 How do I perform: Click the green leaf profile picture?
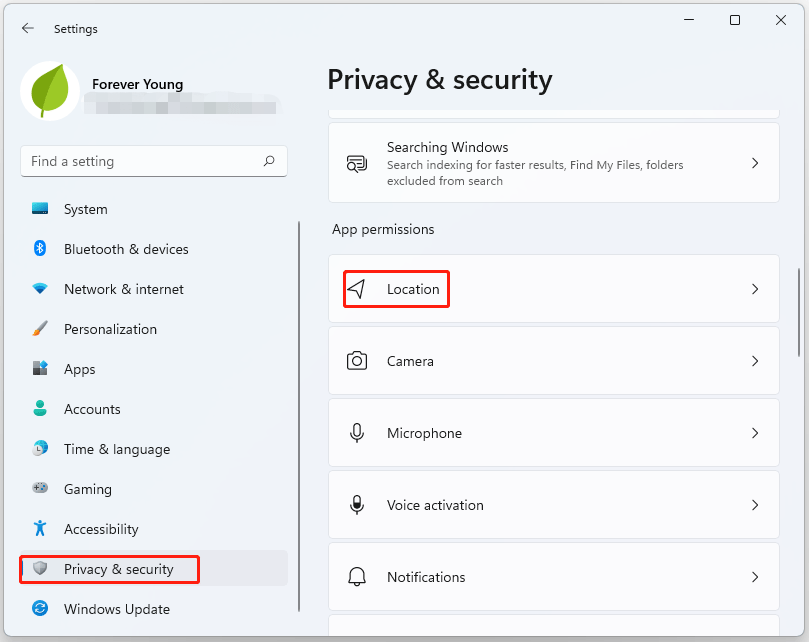click(50, 91)
